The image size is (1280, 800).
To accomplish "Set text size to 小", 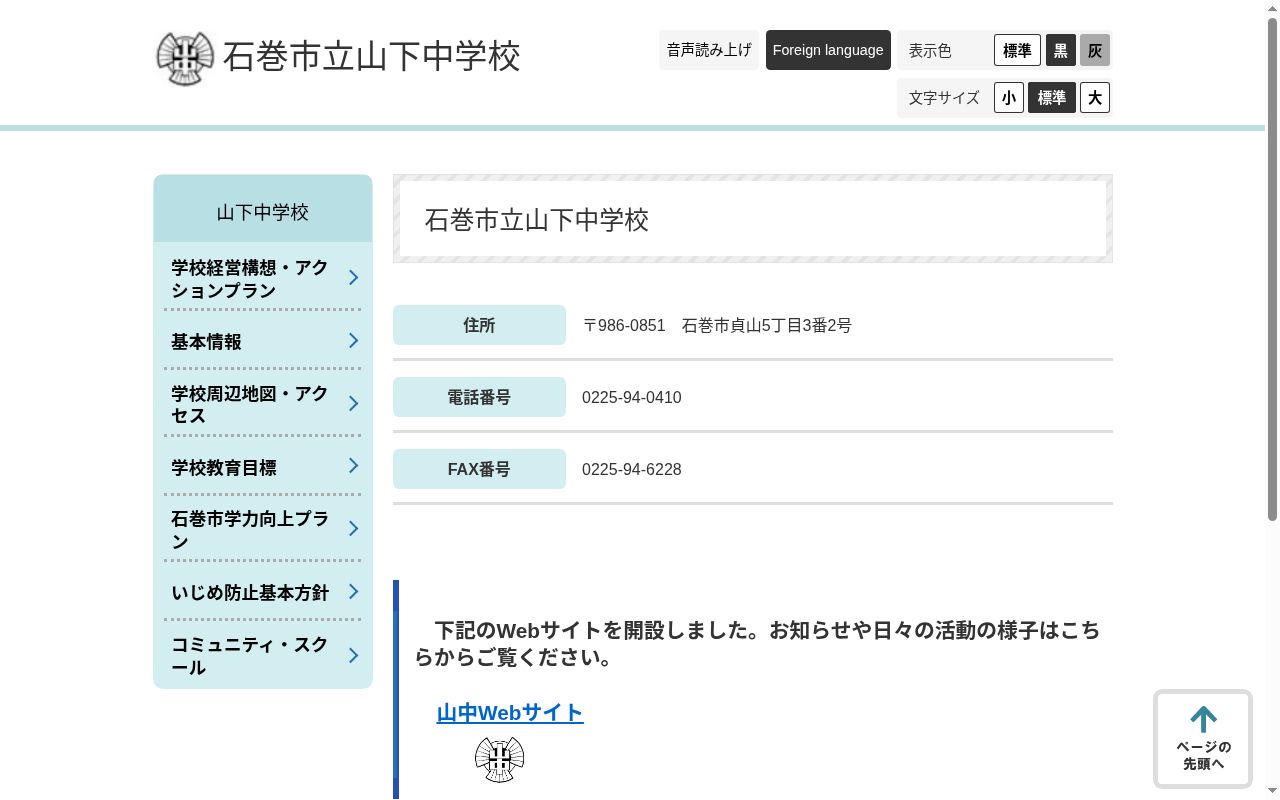I will [1009, 97].
